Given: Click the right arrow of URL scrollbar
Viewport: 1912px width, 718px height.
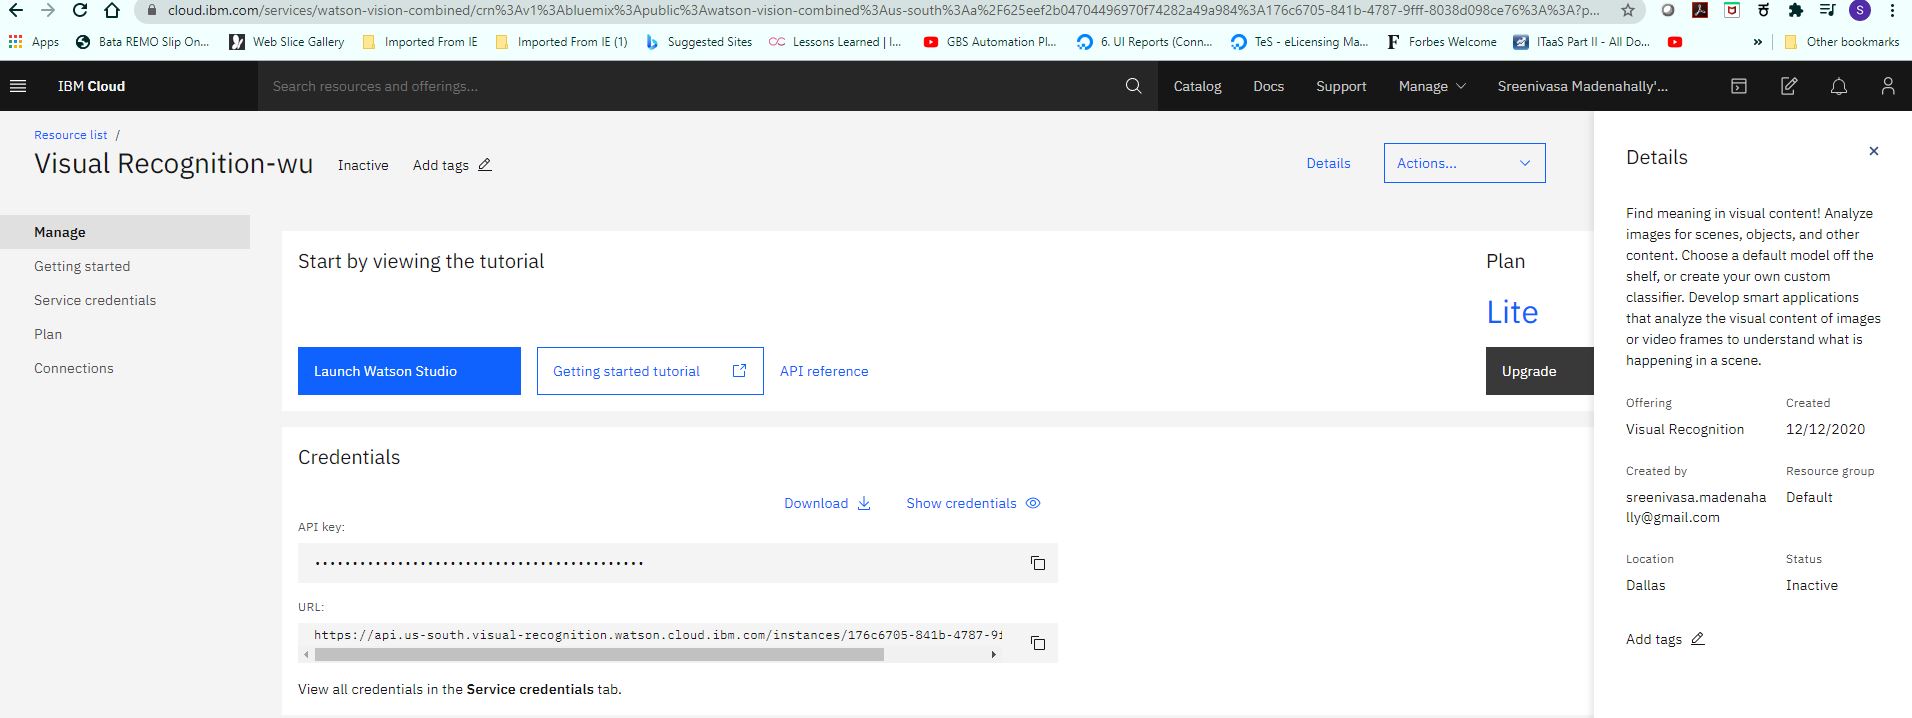Looking at the screenshot, I should 993,655.
